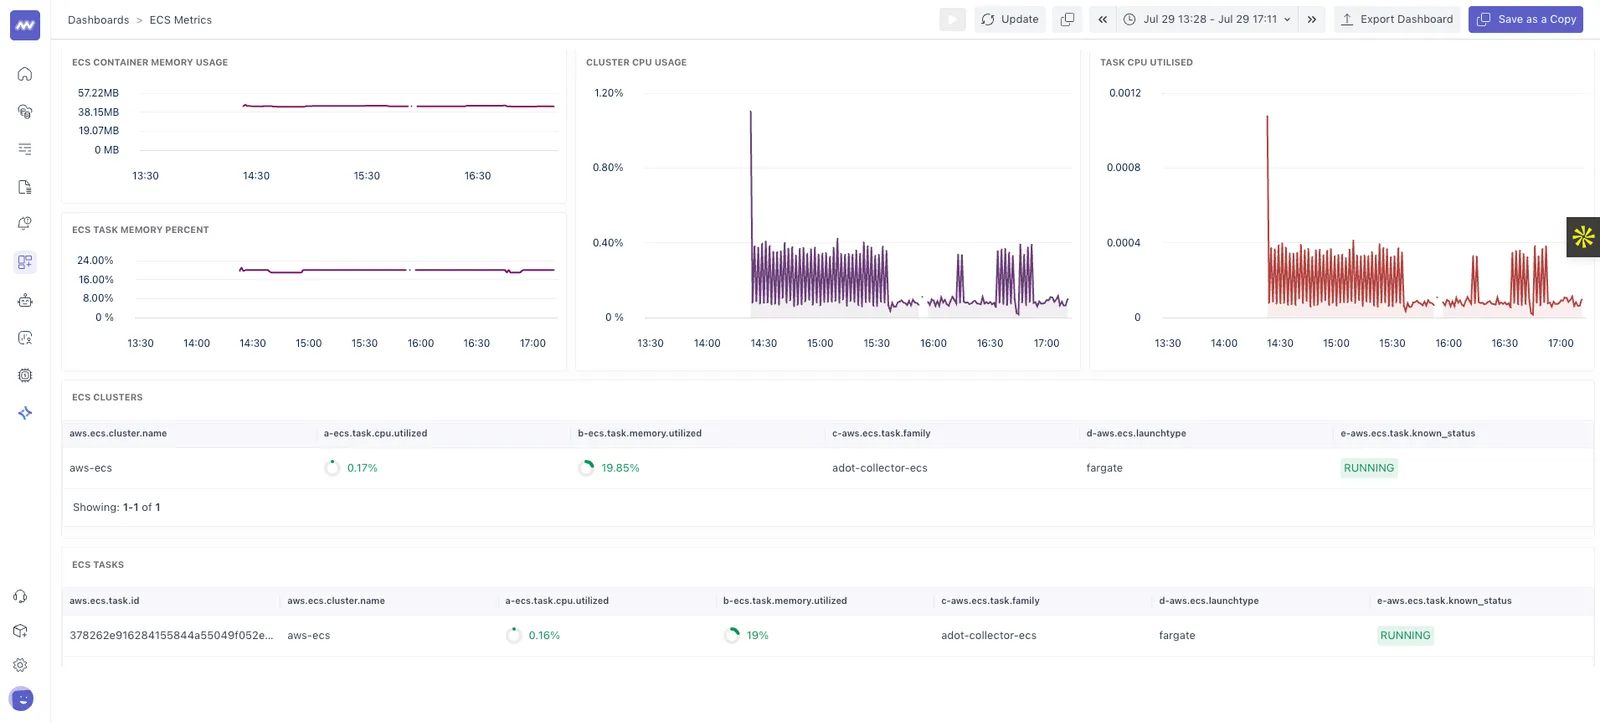Click ECS Metrics breadcrumb

coord(181,20)
